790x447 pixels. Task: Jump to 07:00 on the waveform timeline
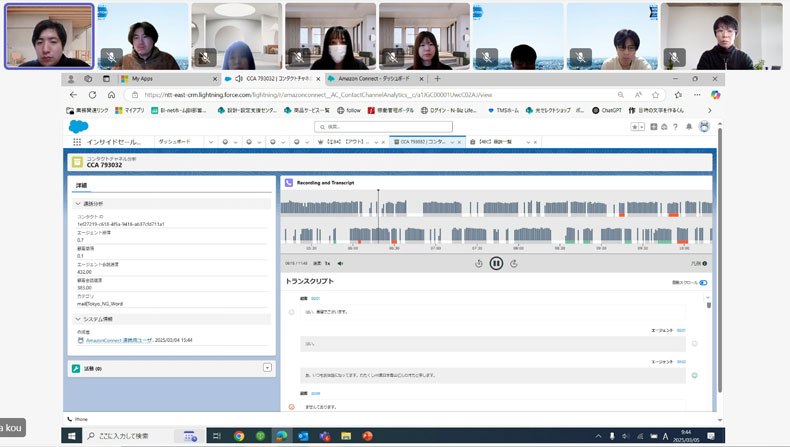[436, 248]
